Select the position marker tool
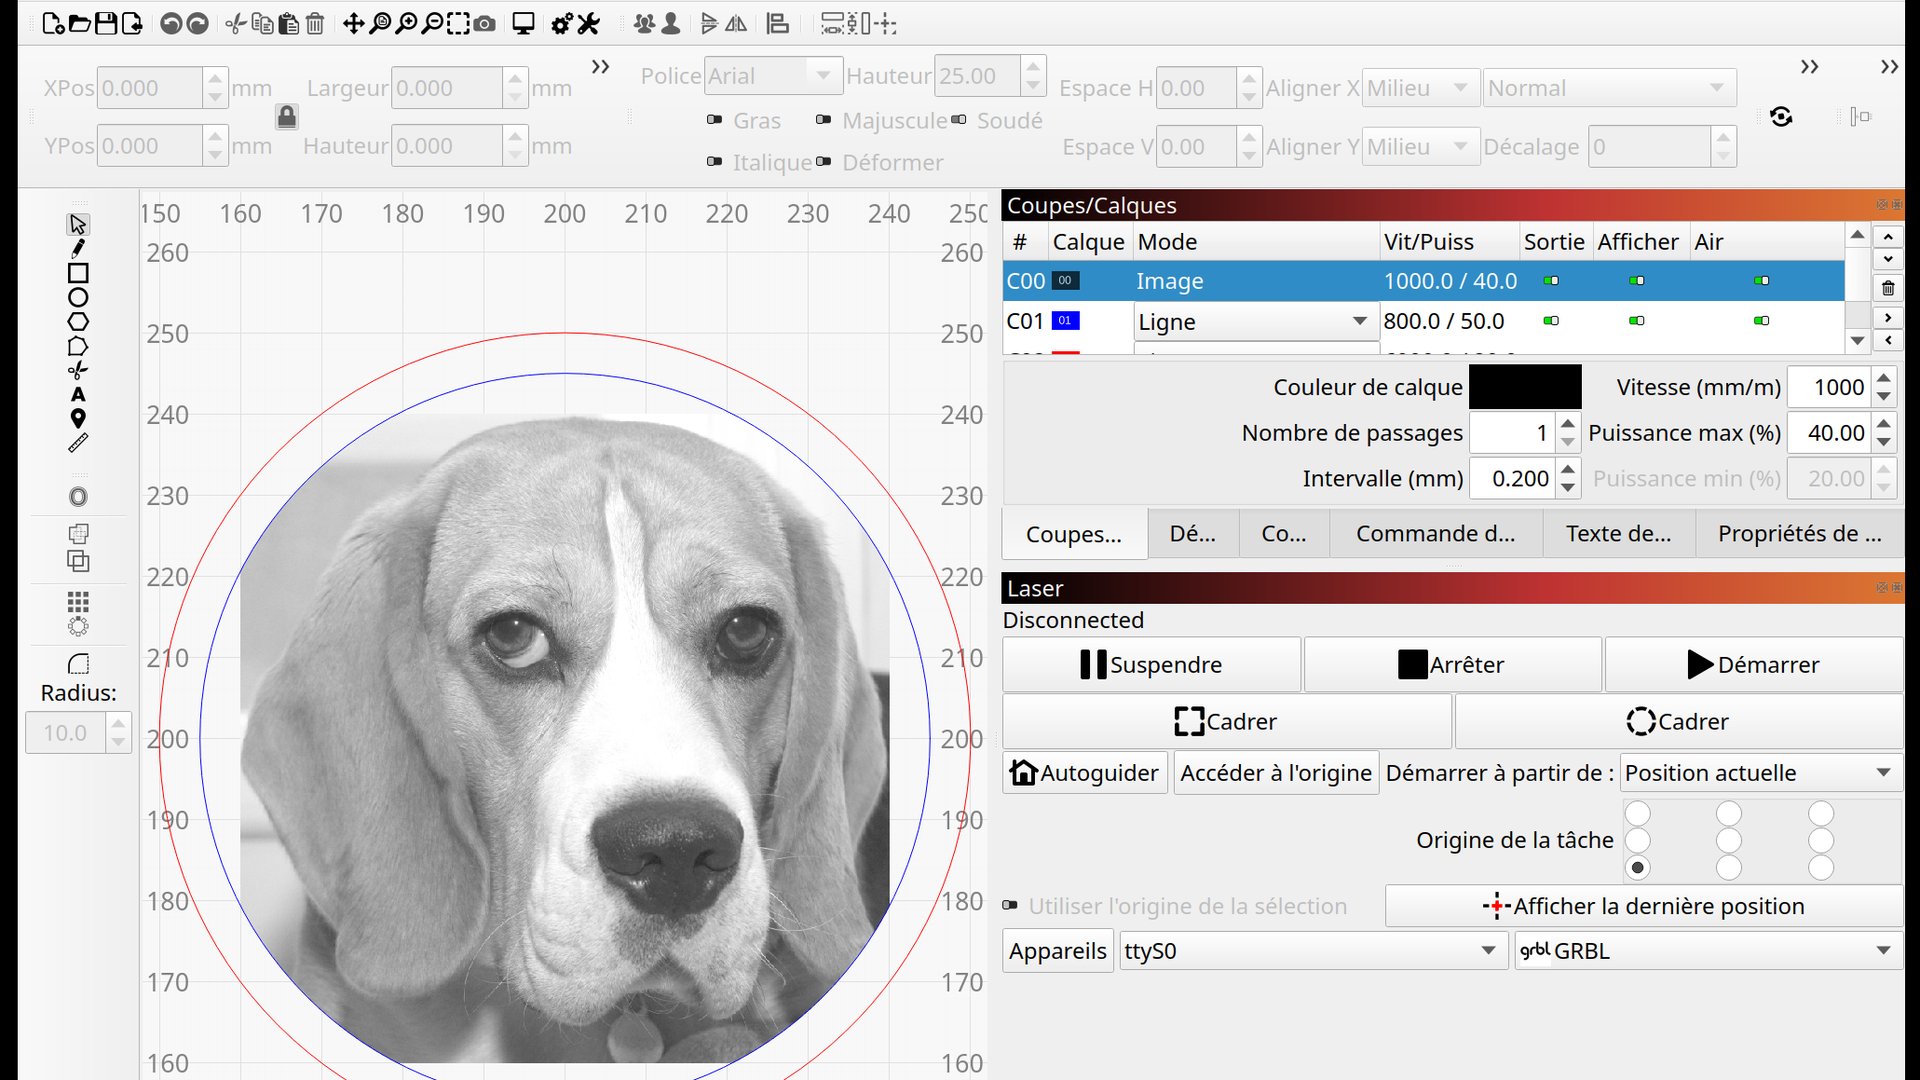The width and height of the screenshot is (1920, 1080). click(78, 419)
